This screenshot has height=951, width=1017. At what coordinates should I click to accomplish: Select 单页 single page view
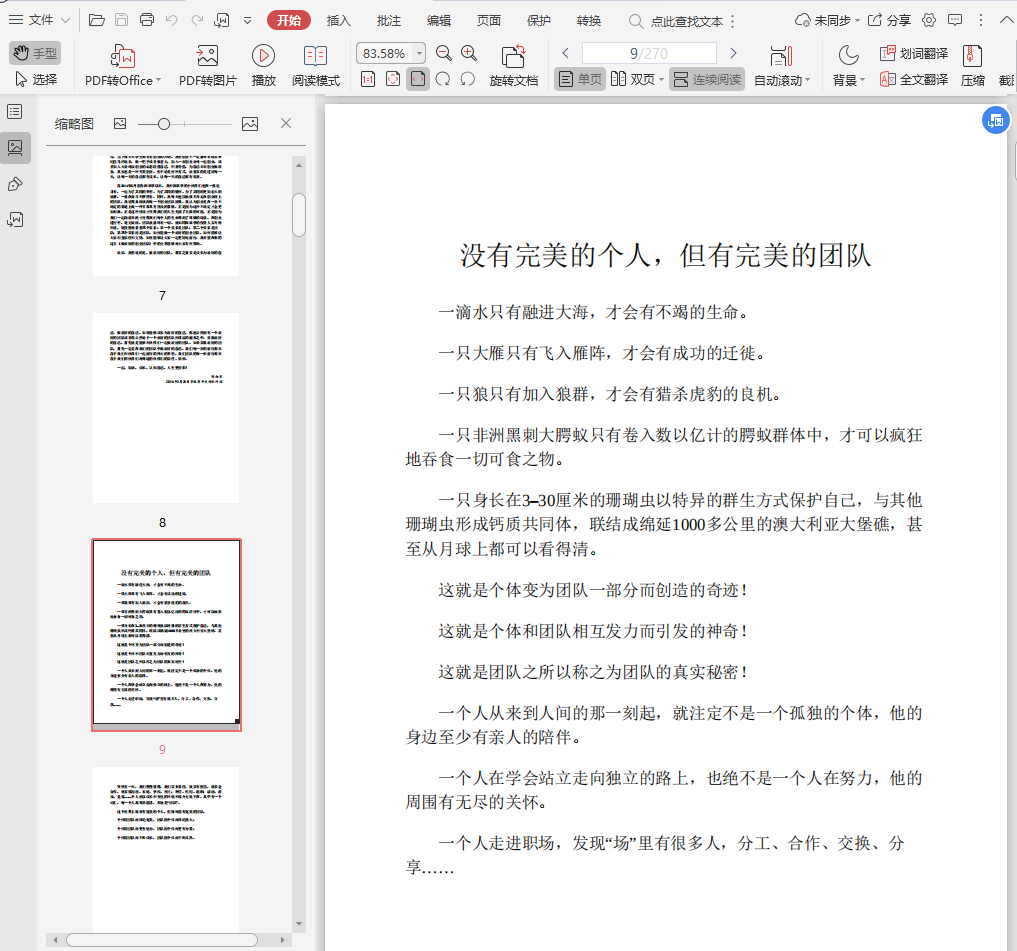pos(580,79)
